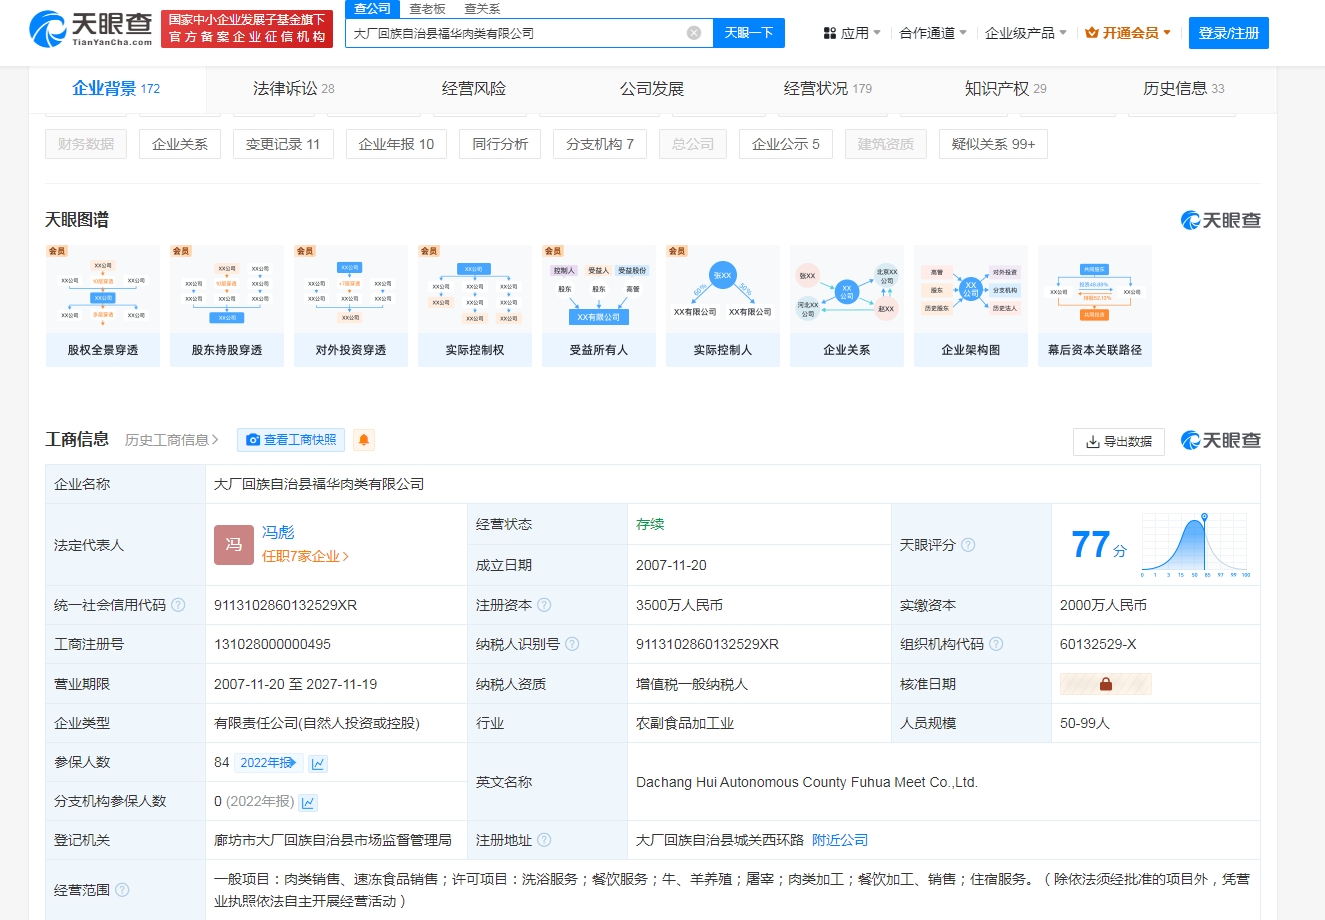
Task: Click help icon beside 注册地址
Action: coord(544,840)
